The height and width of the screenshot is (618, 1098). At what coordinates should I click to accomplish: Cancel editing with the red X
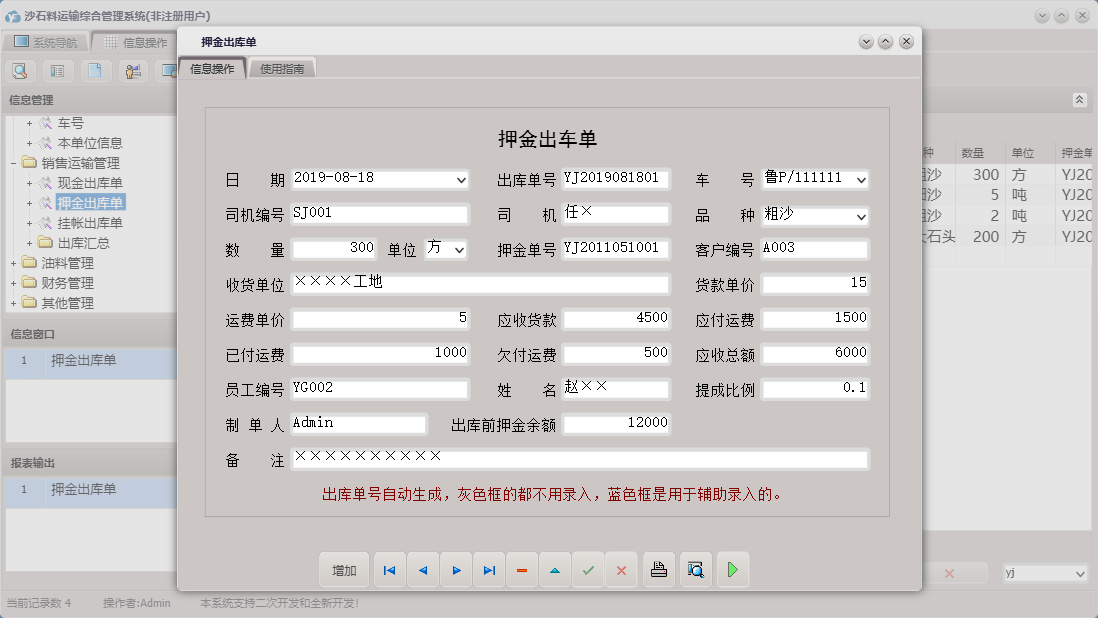[x=621, y=569]
